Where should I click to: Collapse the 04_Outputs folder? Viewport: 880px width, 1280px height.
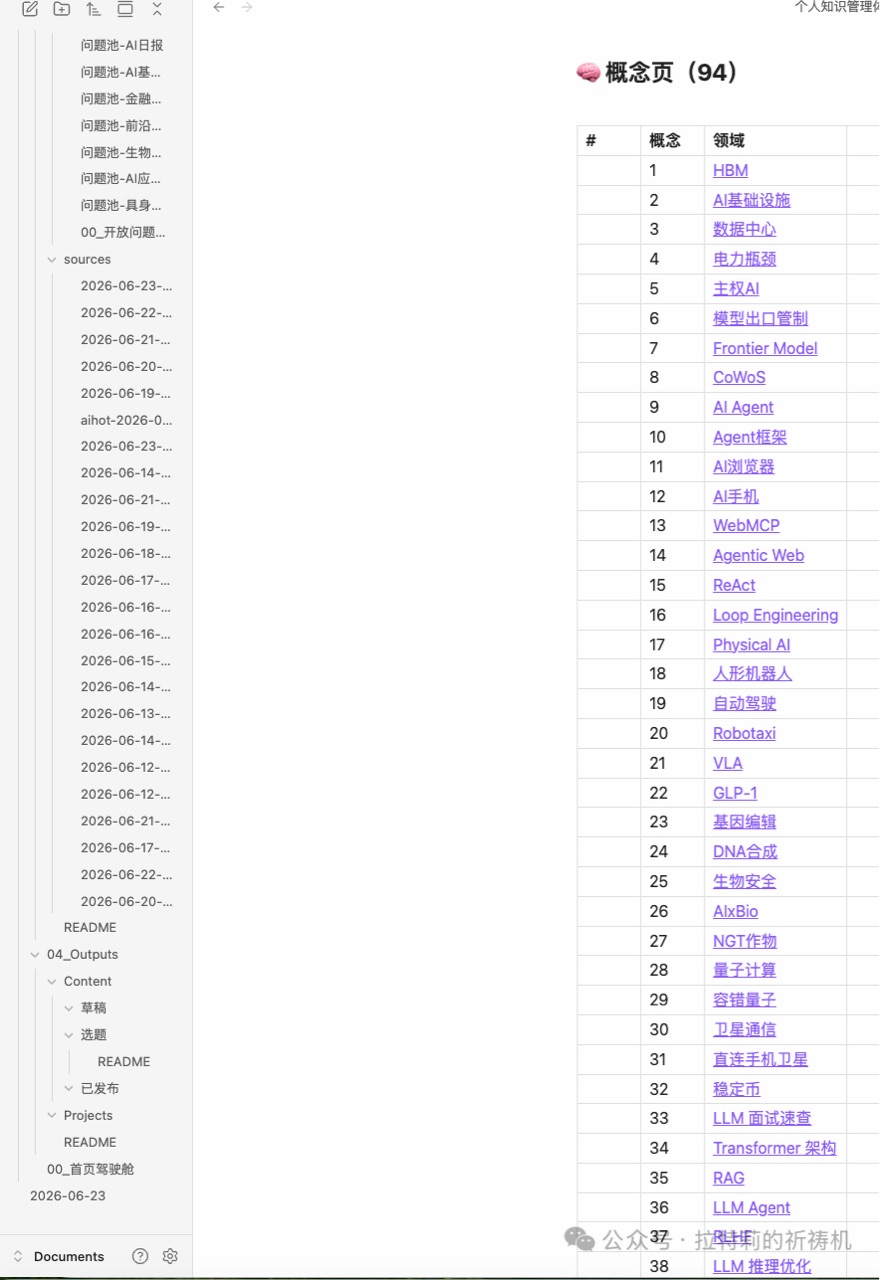pos(35,955)
